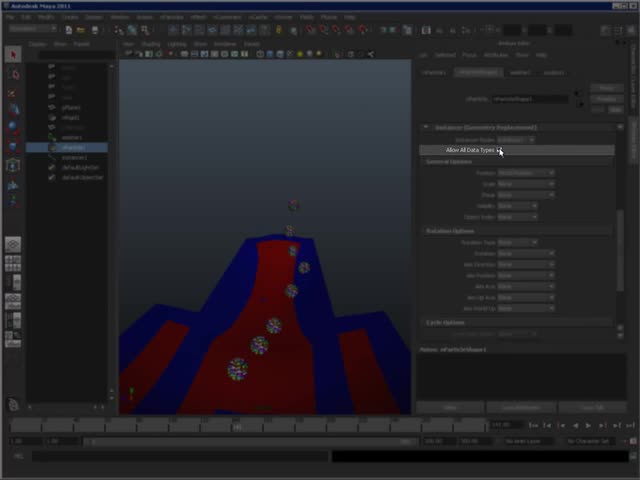
Task: Open the Position dropdown under General Options
Action: [x=526, y=173]
